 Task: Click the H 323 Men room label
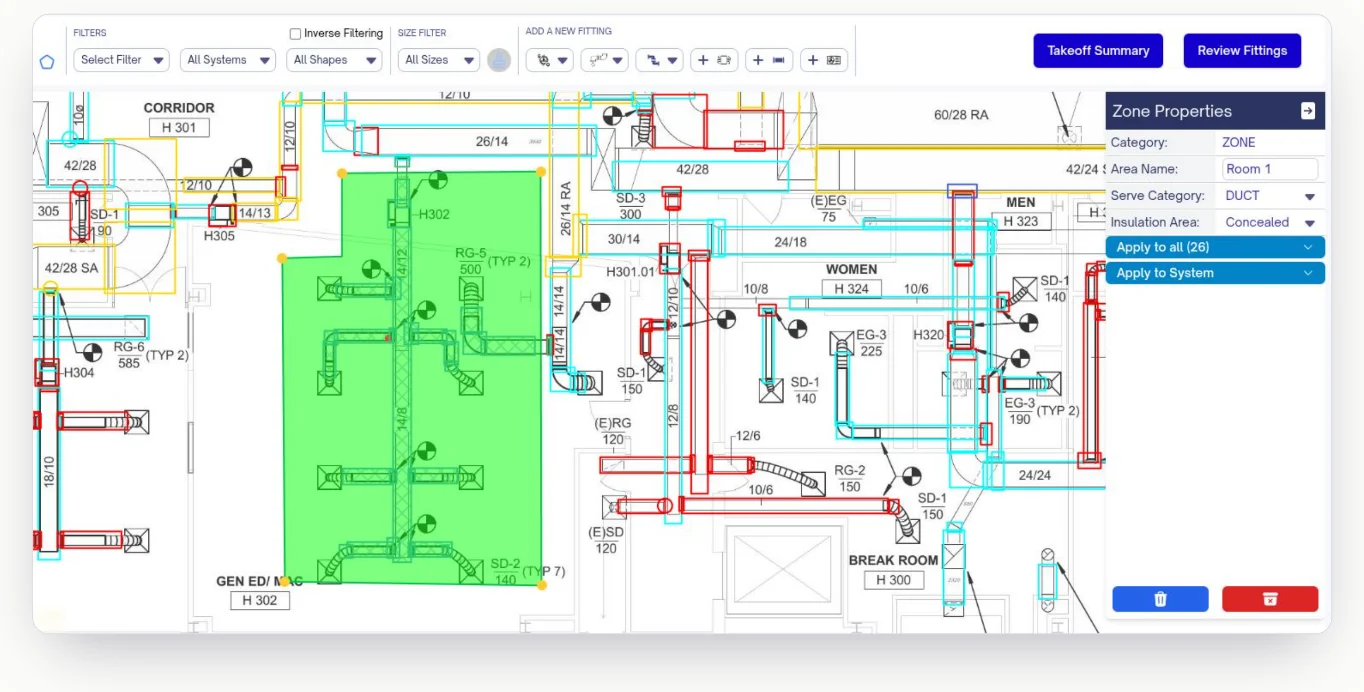coord(1021,221)
